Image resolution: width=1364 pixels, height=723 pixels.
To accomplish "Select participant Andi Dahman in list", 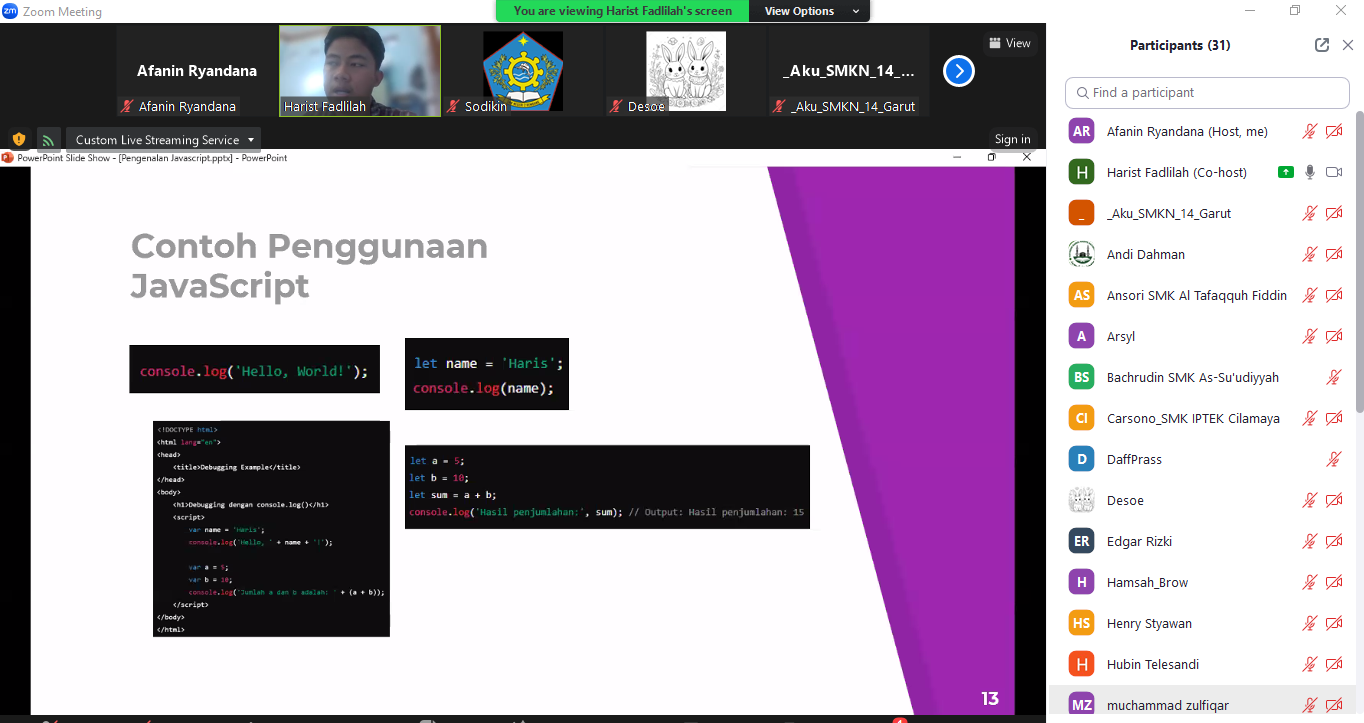I will (1202, 254).
